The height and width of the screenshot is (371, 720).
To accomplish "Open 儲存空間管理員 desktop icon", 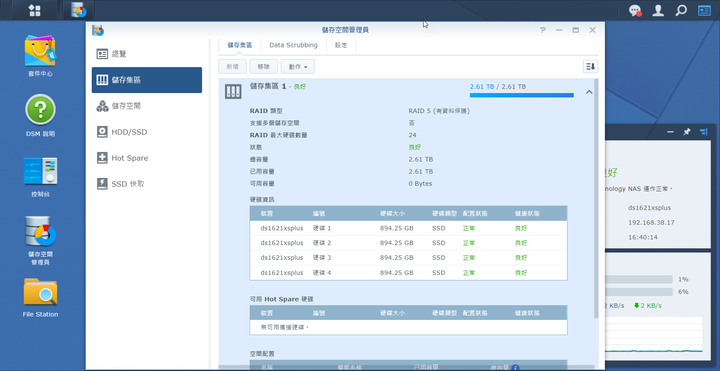I will [x=40, y=241].
